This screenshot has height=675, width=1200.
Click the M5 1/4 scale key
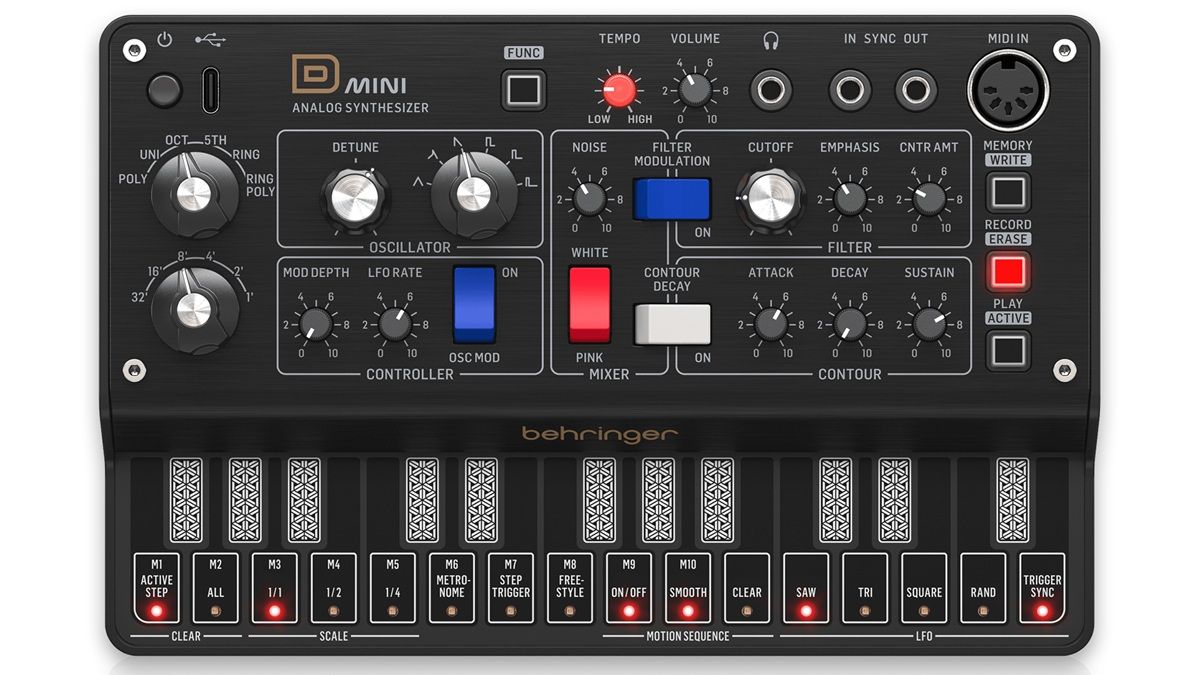pos(392,588)
